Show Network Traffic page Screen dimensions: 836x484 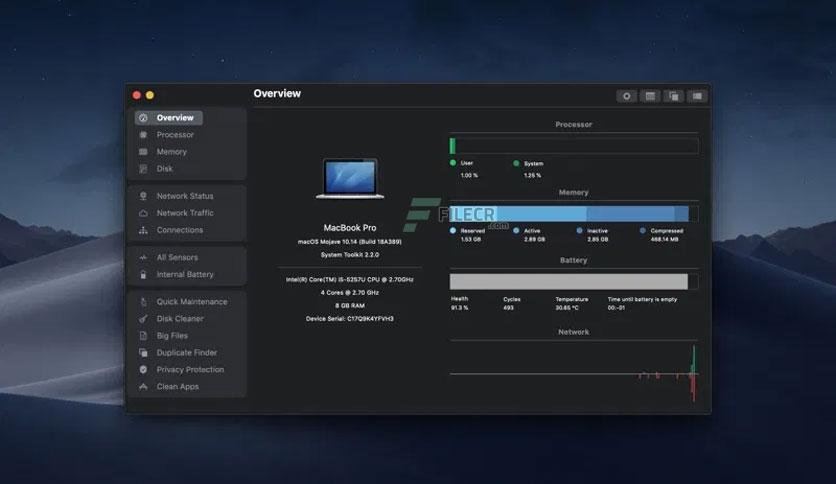click(x=184, y=213)
